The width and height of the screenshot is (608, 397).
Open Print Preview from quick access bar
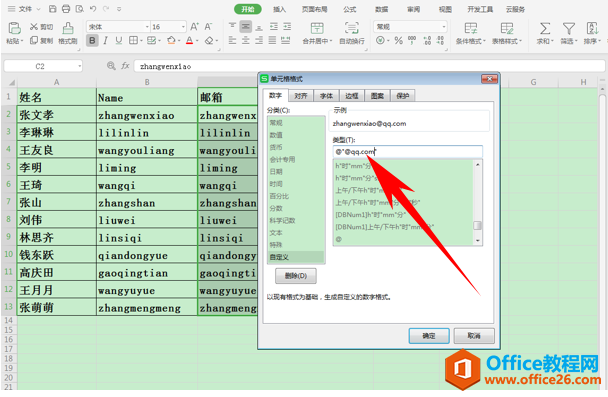pos(79,9)
